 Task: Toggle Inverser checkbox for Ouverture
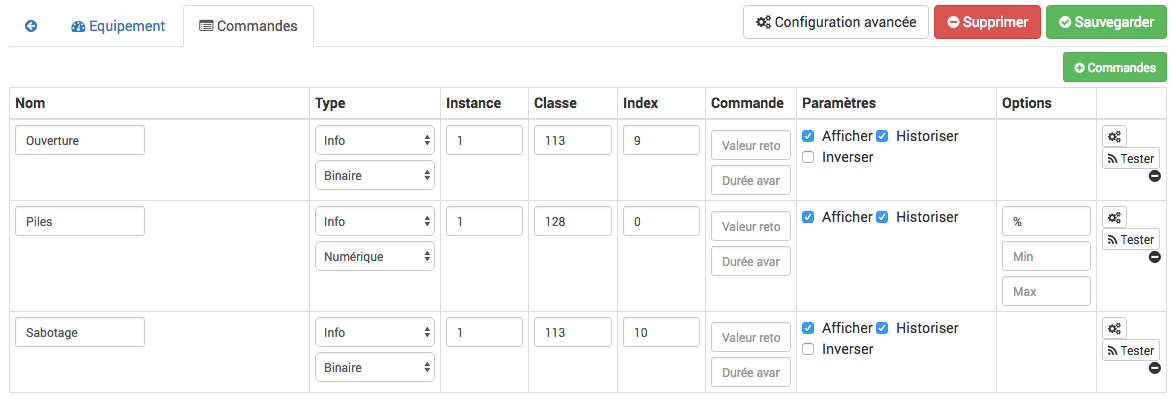coord(808,157)
